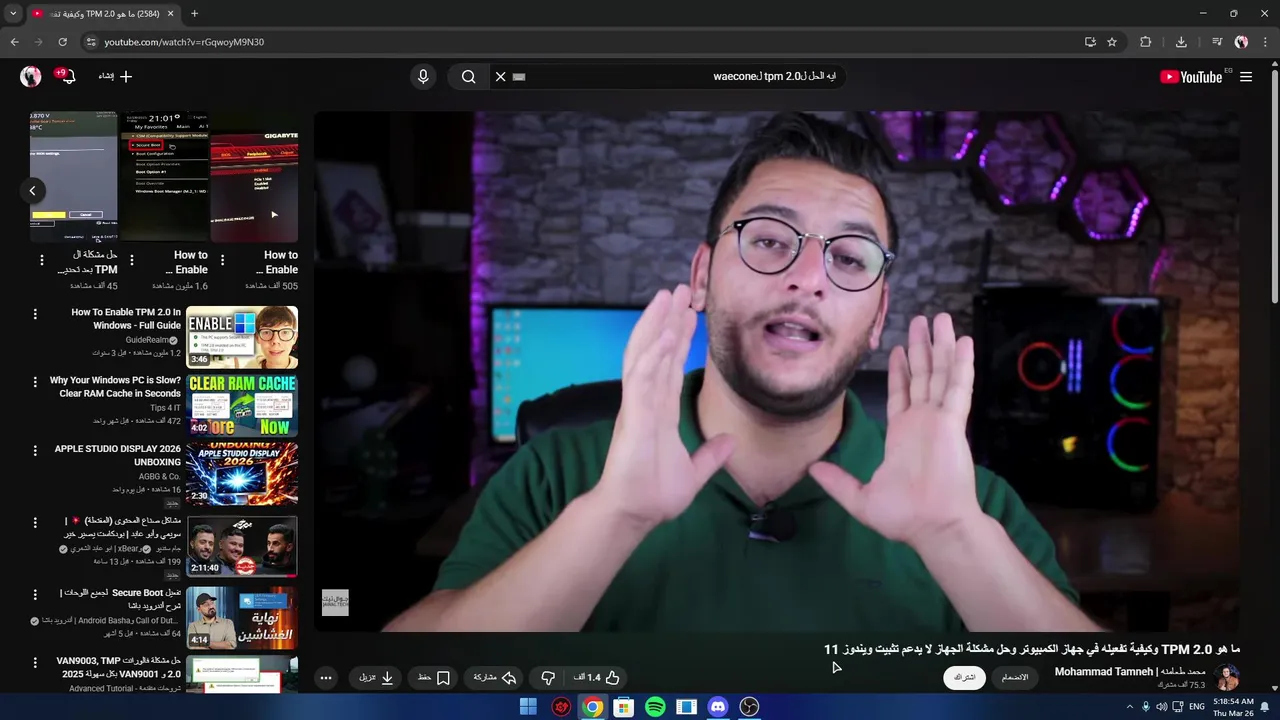1280x720 pixels.
Task: Open Chrome extensions puzzle icon
Action: click(1146, 42)
